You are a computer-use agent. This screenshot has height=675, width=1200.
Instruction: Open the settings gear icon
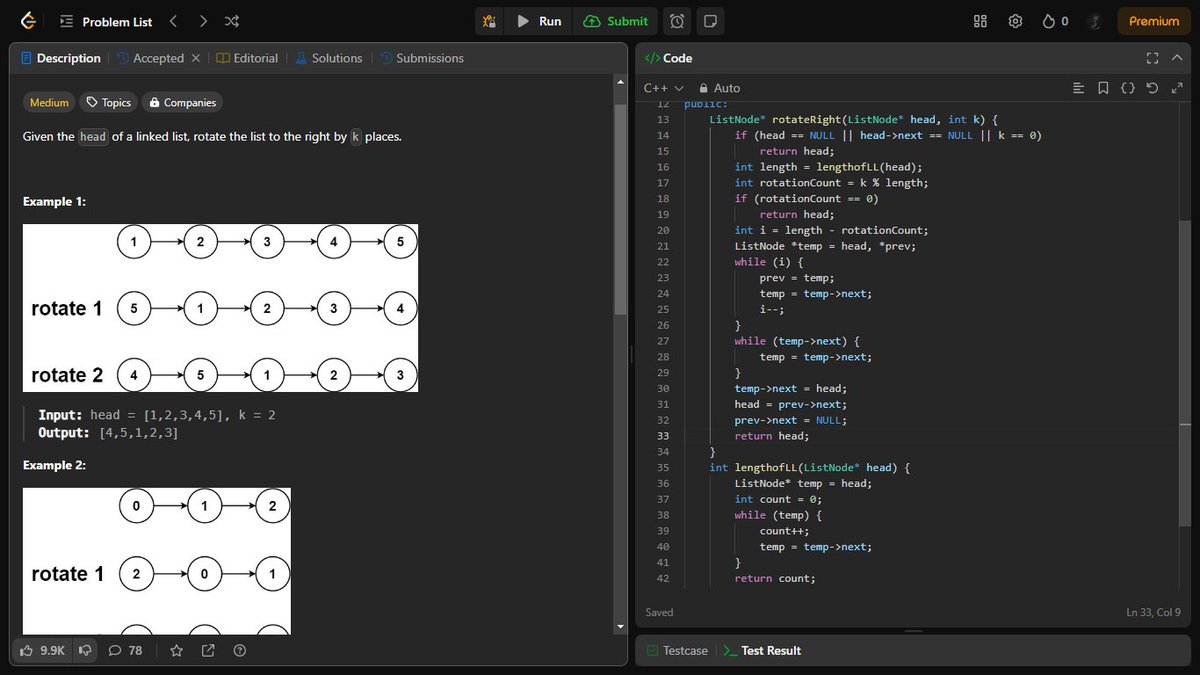coord(1015,21)
